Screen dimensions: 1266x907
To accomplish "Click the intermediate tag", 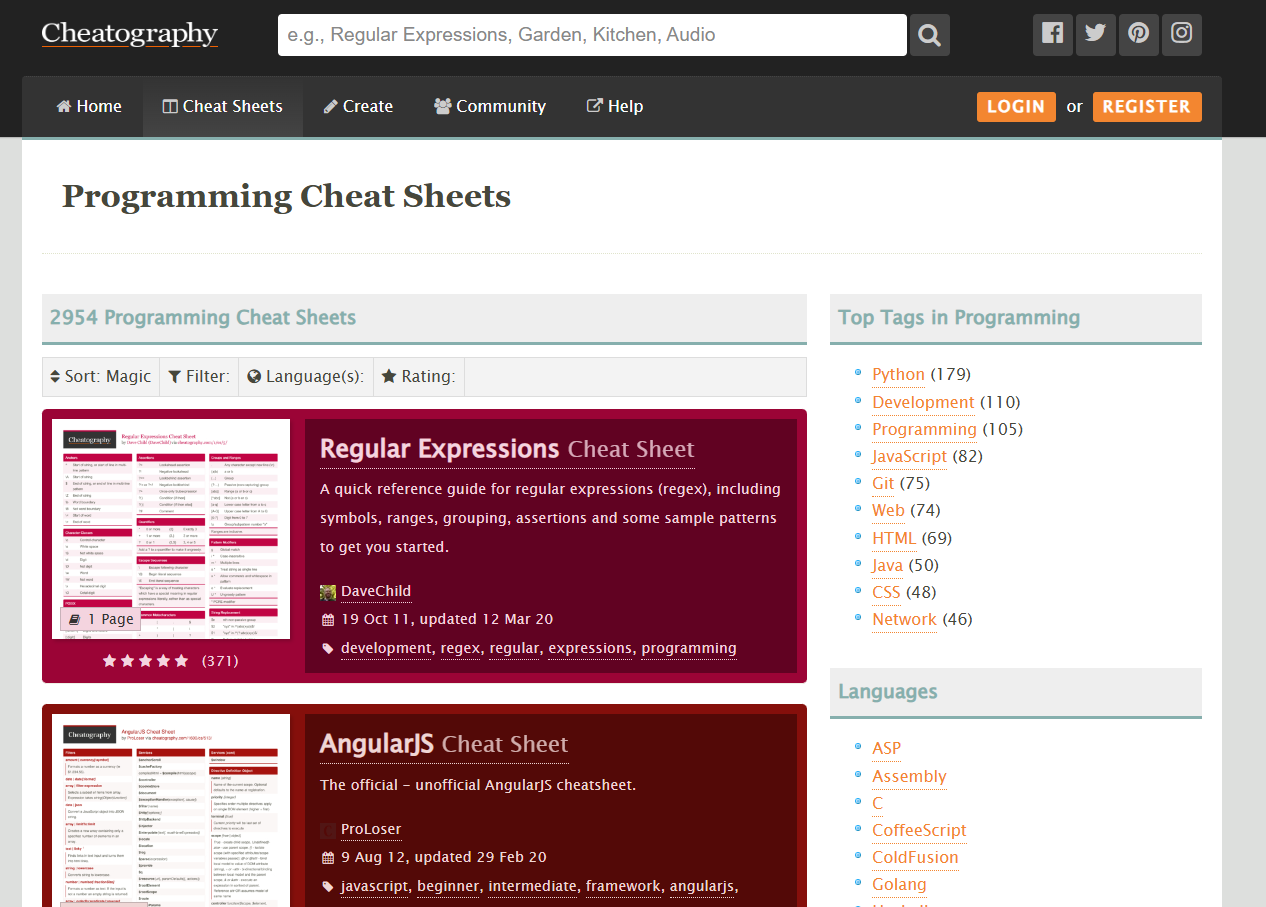I will [x=533, y=886].
